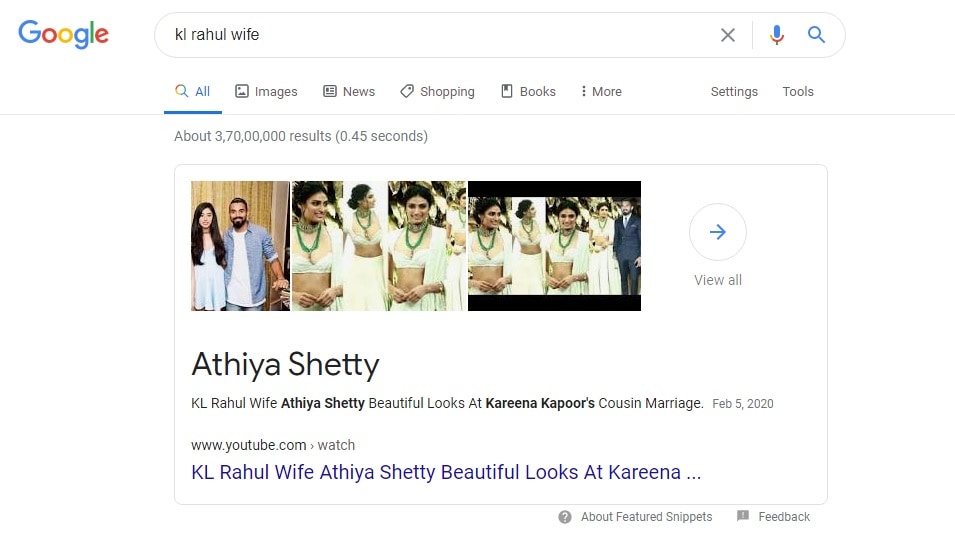Viewport: 955px width, 534px height.
Task: Click the View all arrow button
Action: pyautogui.click(x=717, y=232)
